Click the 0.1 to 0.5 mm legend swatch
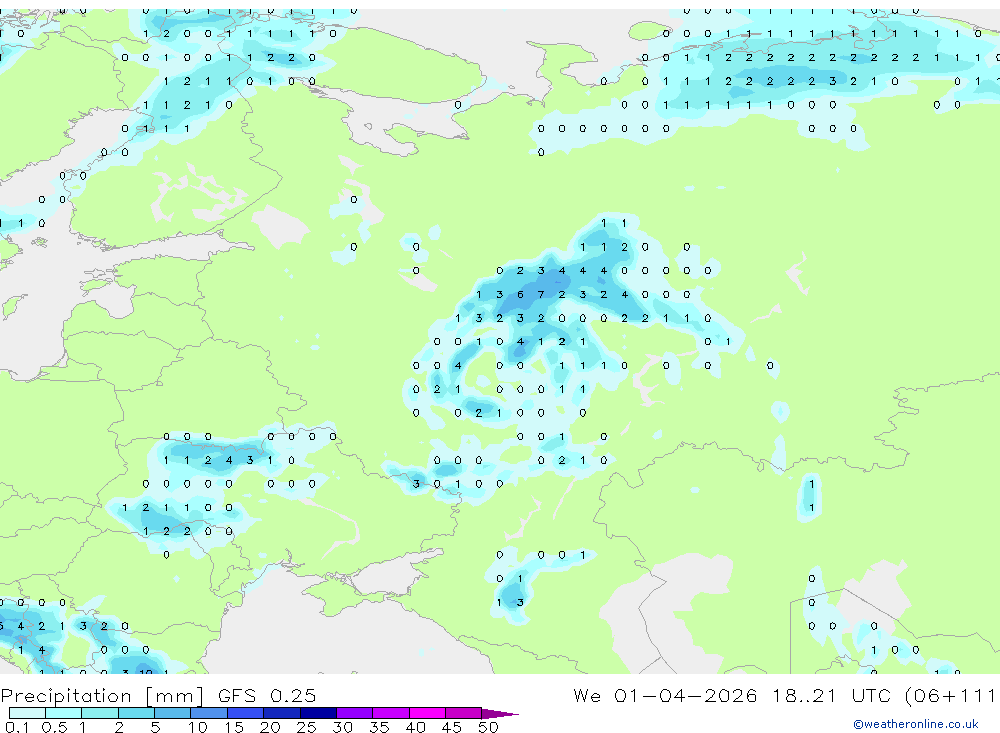The height and width of the screenshot is (733, 1000). click(27, 713)
